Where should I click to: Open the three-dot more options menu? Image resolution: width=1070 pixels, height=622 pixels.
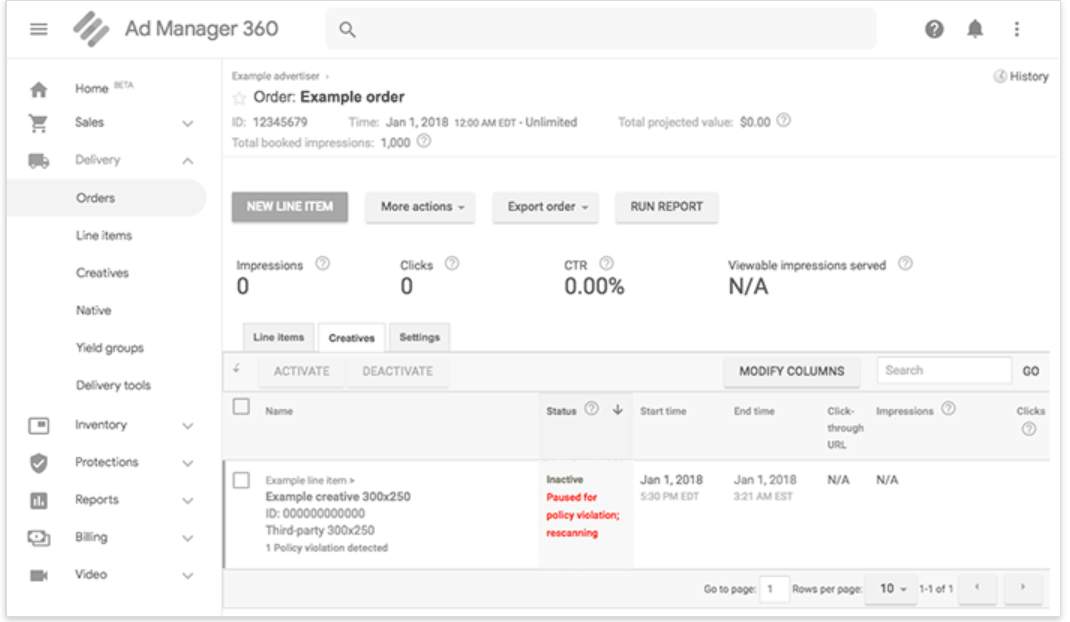pos(1016,30)
